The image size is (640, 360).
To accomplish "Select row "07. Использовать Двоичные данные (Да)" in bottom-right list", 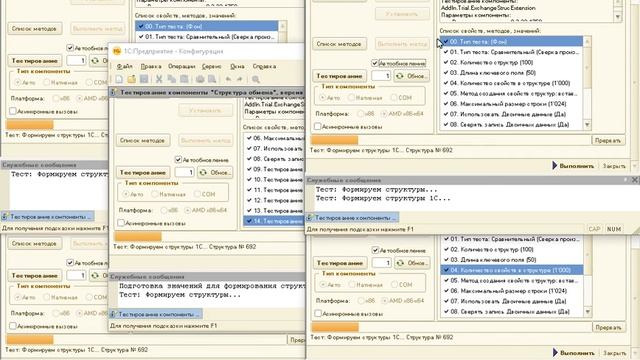I will point(512,301).
